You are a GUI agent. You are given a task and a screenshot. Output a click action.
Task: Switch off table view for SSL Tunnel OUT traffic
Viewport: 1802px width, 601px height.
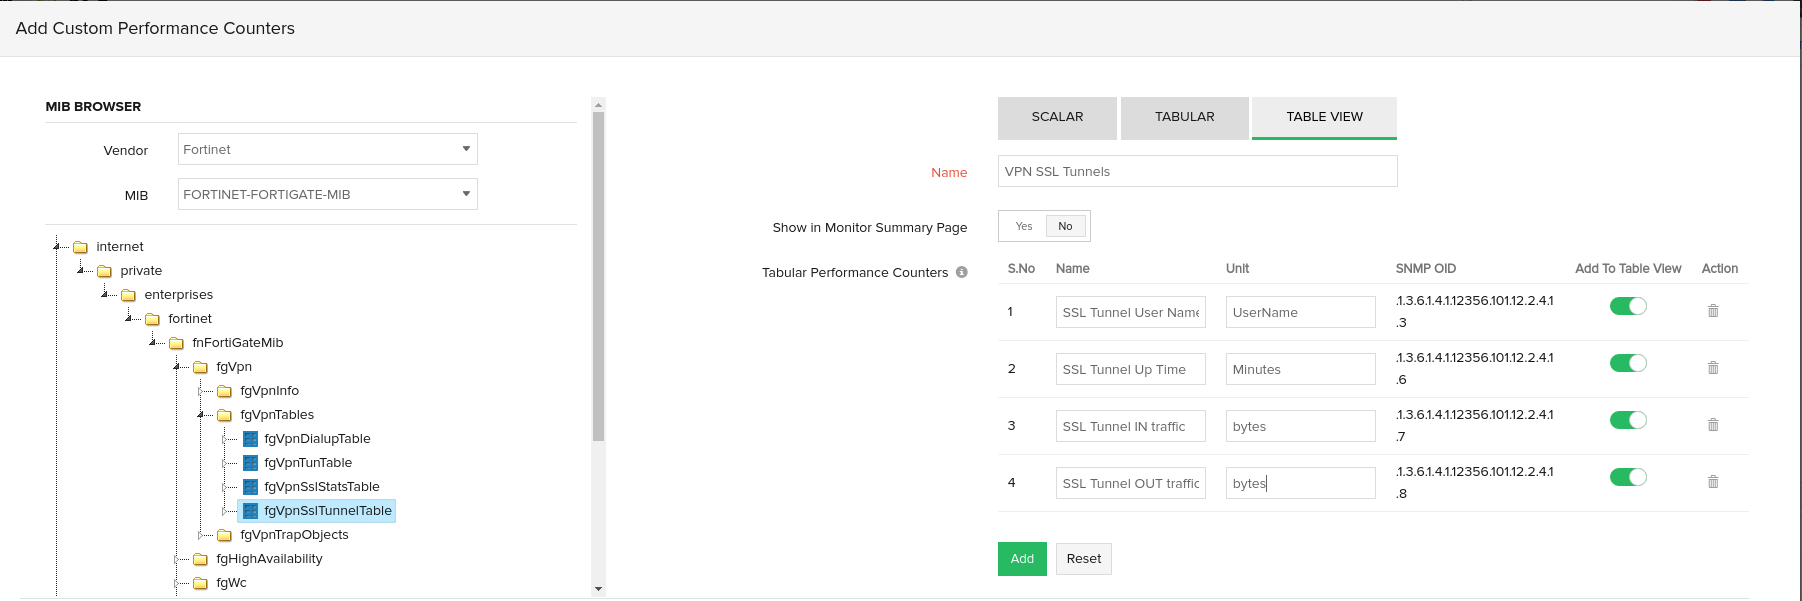pos(1627,477)
